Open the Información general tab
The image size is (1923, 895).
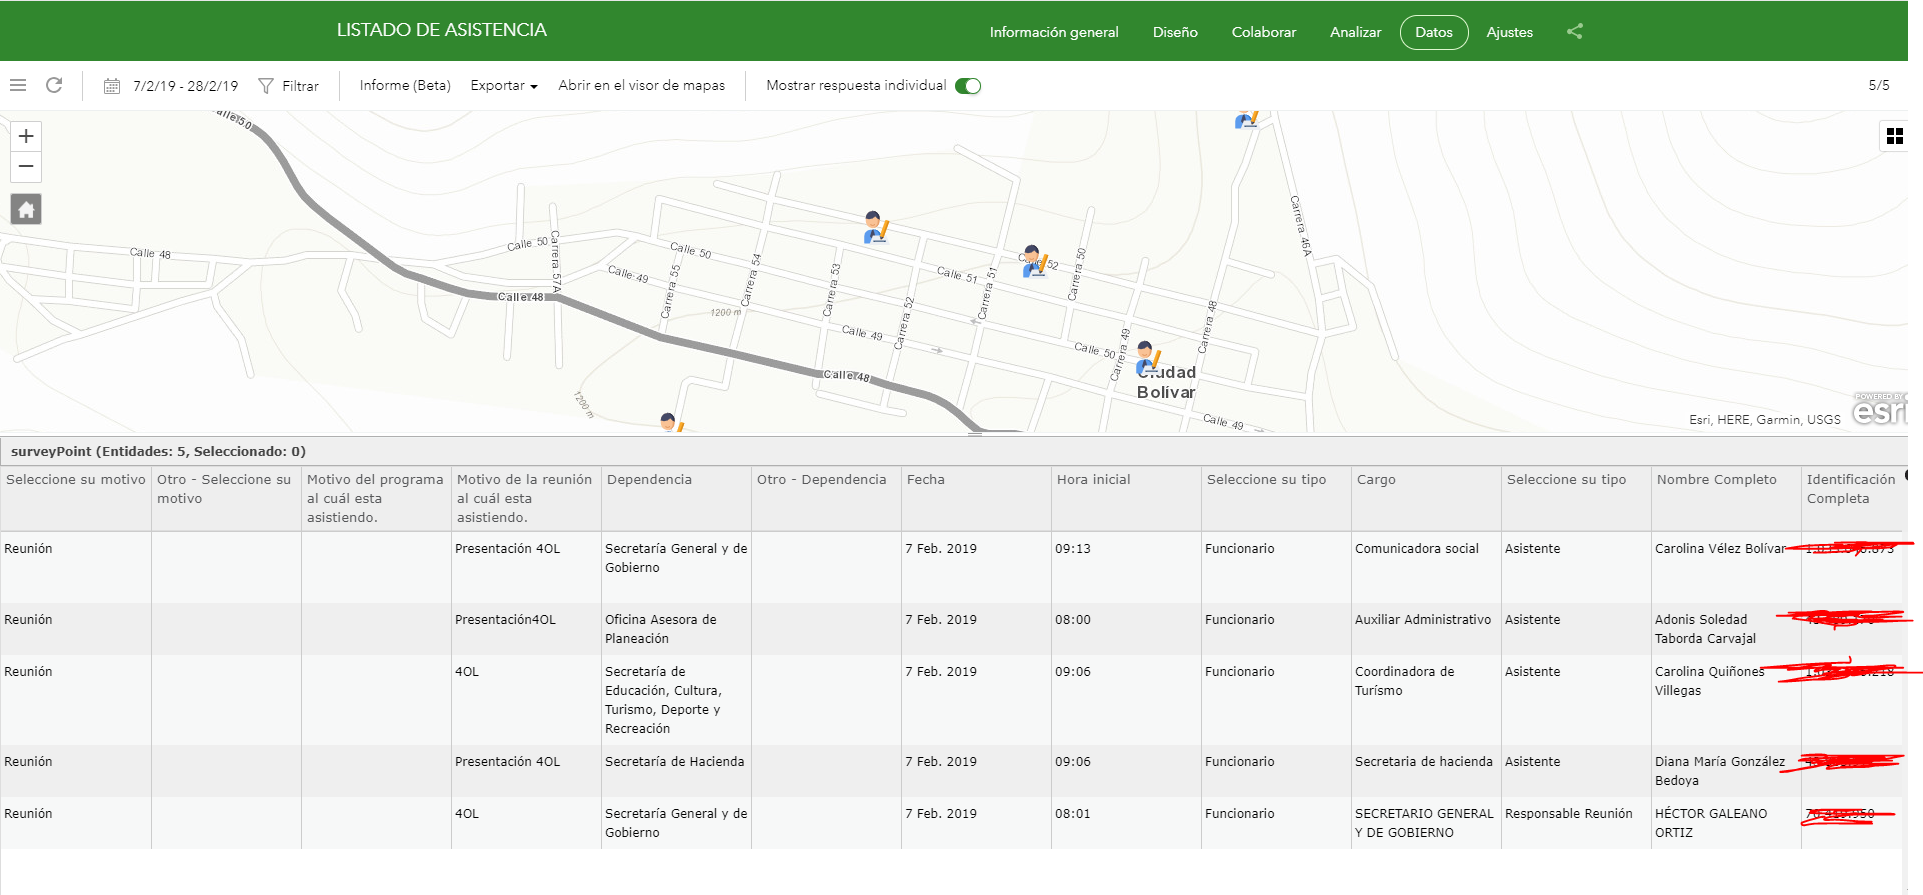1053,32
